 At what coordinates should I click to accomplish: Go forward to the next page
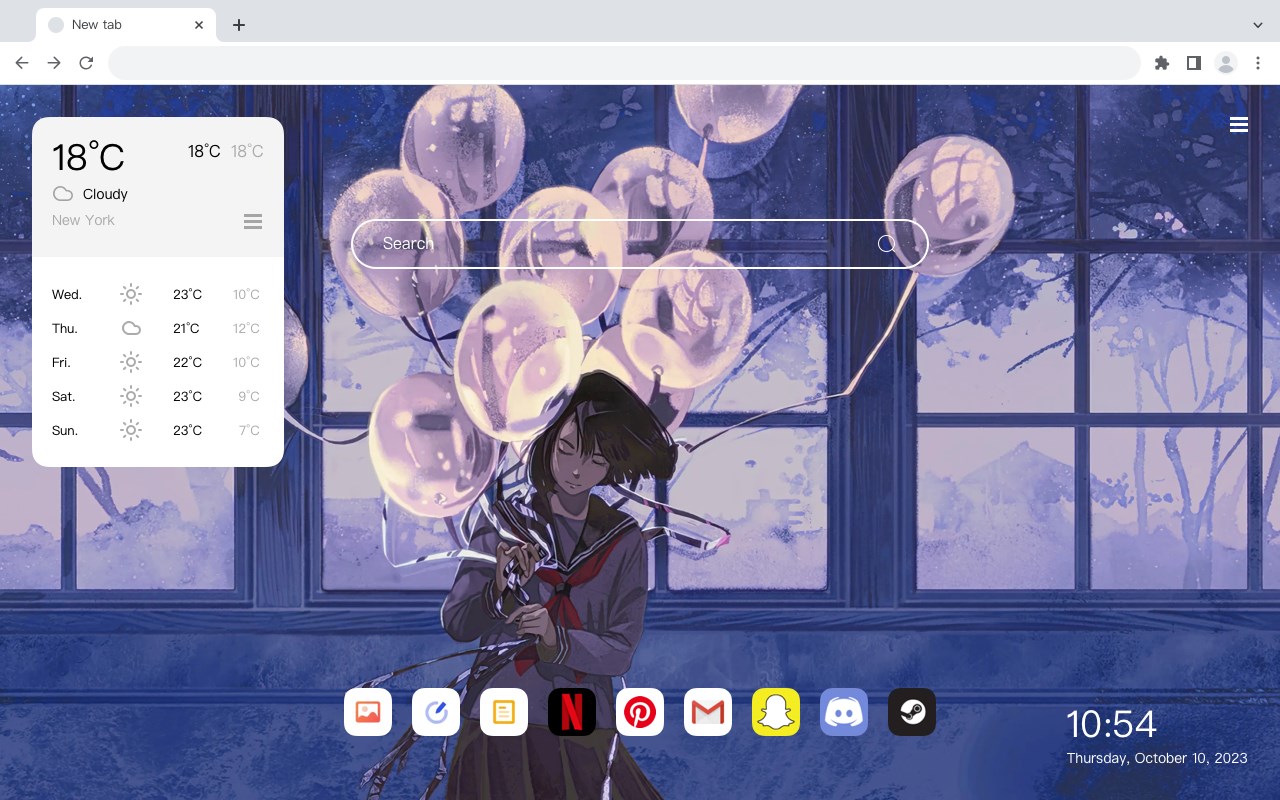54,63
